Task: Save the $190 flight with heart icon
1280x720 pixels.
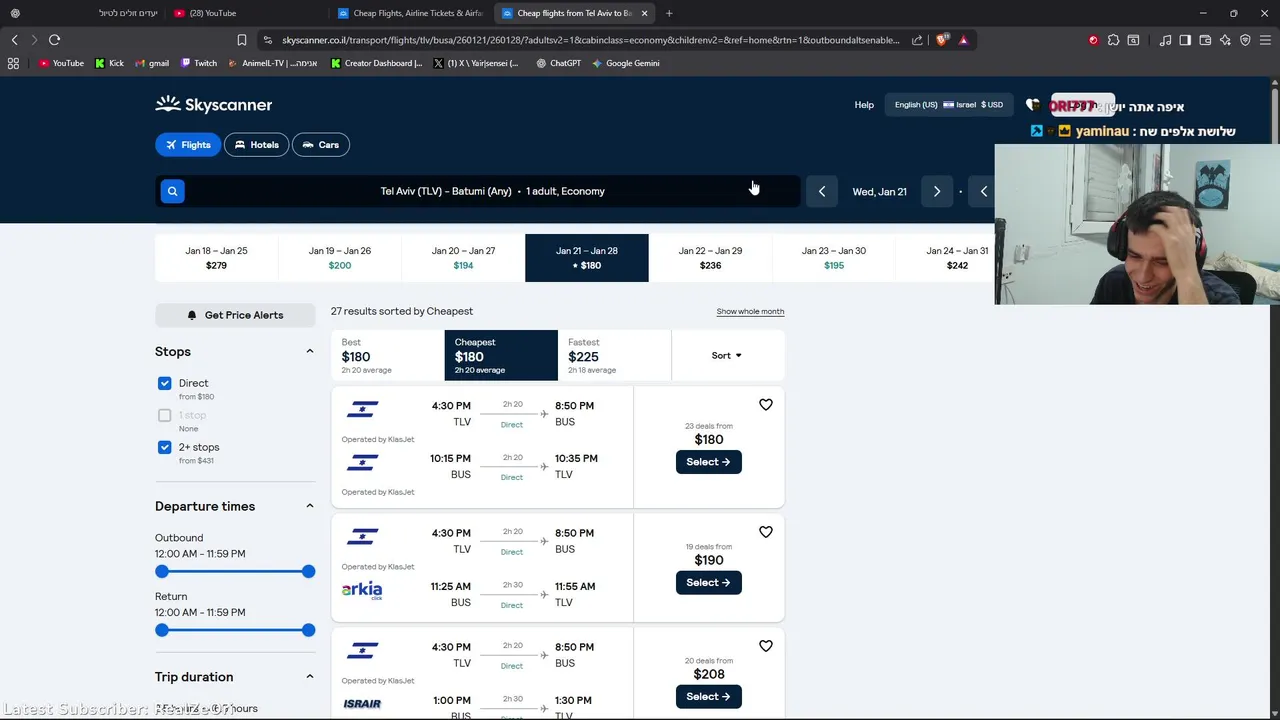Action: (x=766, y=532)
